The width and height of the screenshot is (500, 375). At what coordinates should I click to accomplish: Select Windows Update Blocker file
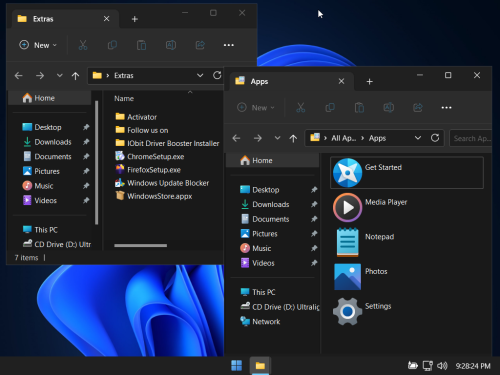tap(162, 183)
